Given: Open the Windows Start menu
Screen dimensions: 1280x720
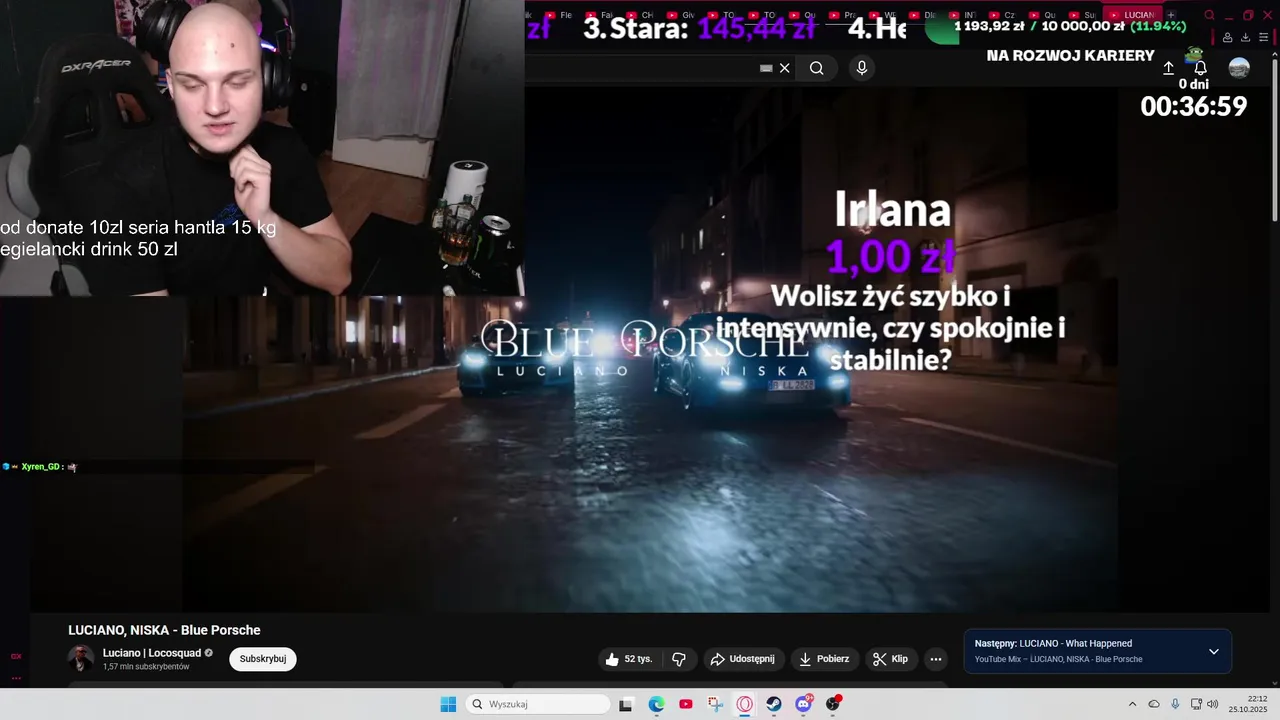Looking at the screenshot, I should click(x=448, y=704).
